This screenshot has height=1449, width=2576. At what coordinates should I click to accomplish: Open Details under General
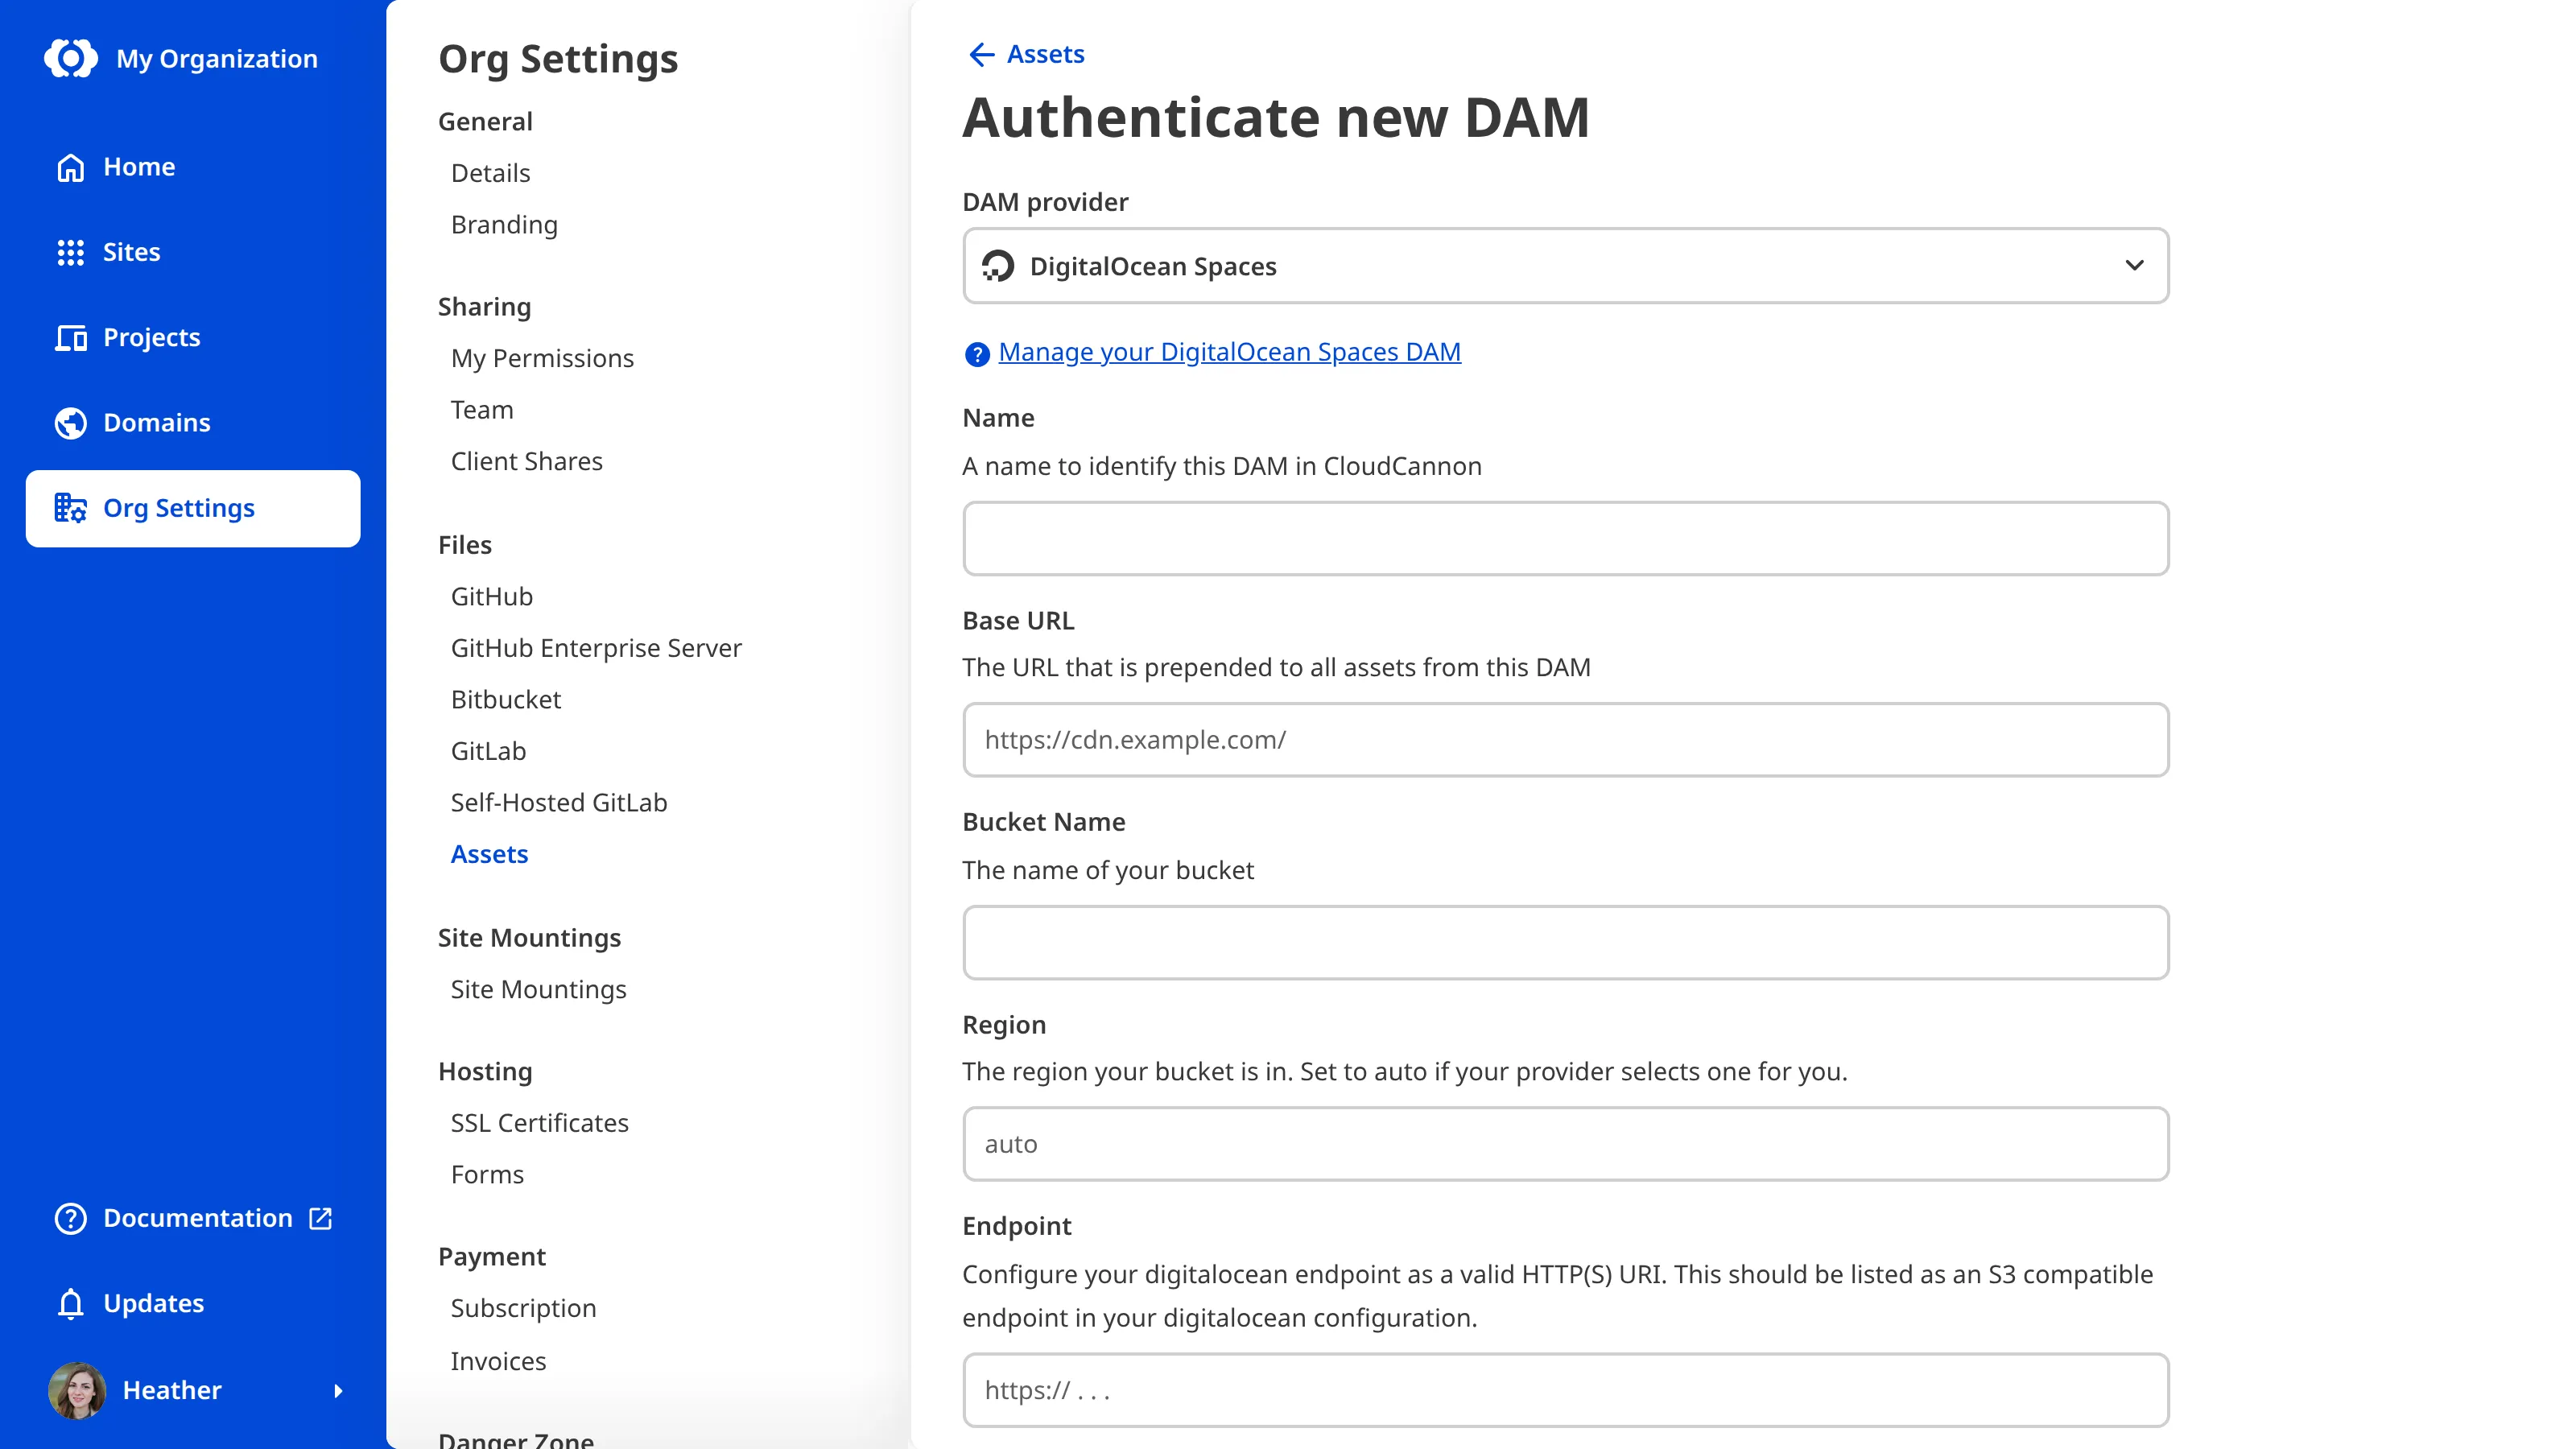tap(490, 173)
